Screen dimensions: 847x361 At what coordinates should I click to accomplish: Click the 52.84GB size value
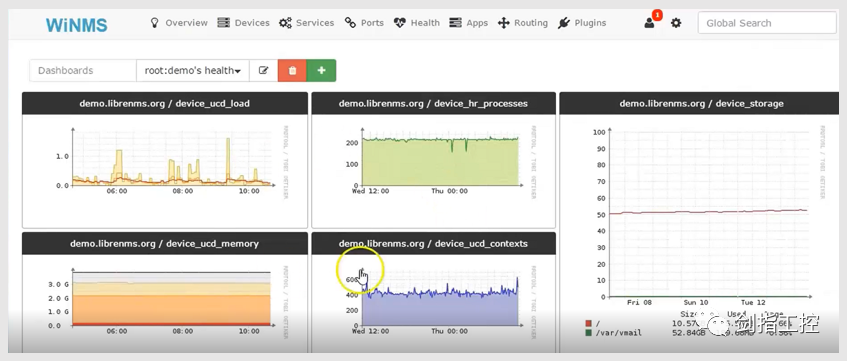689,333
